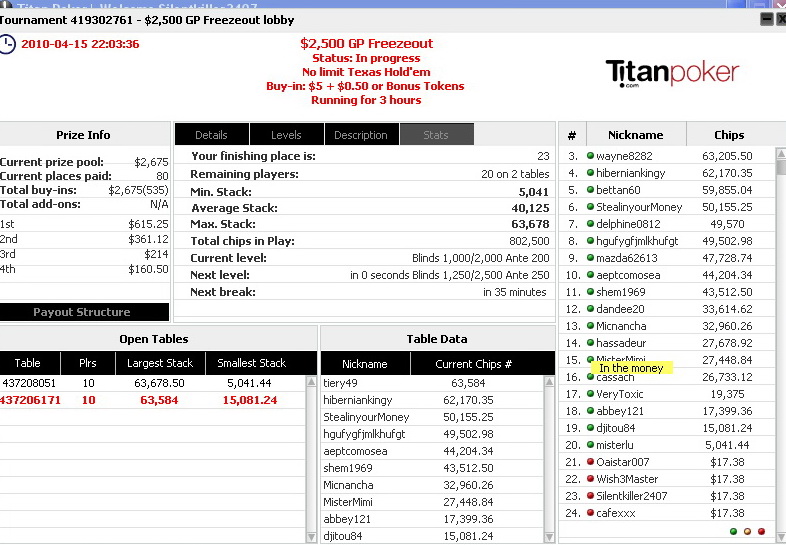Click the orange legend dot below player list

(x=747, y=531)
